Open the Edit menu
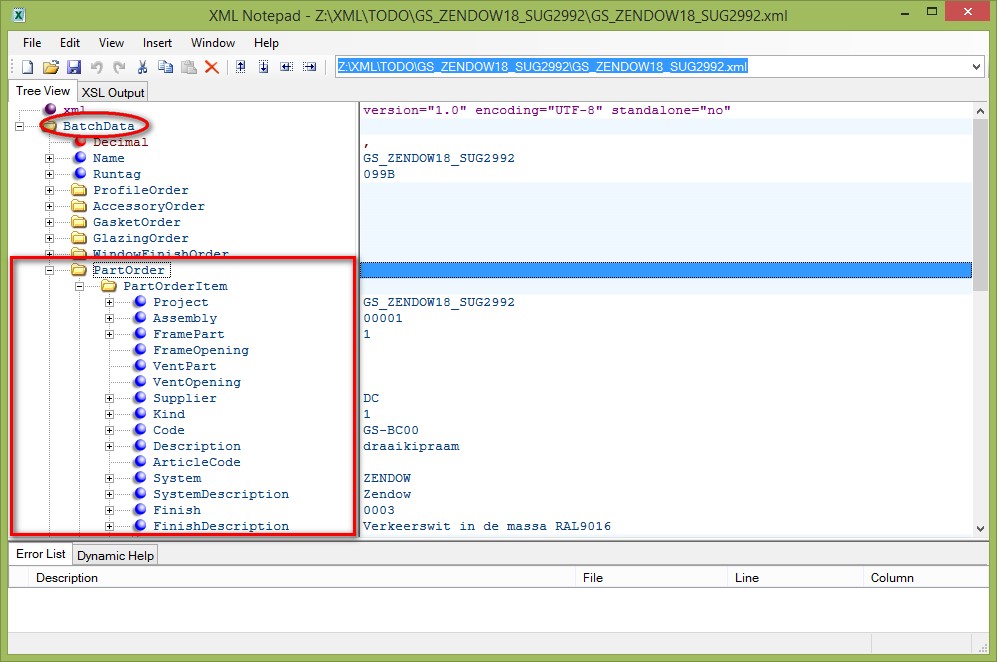Image resolution: width=997 pixels, height=662 pixels. pyautogui.click(x=70, y=43)
